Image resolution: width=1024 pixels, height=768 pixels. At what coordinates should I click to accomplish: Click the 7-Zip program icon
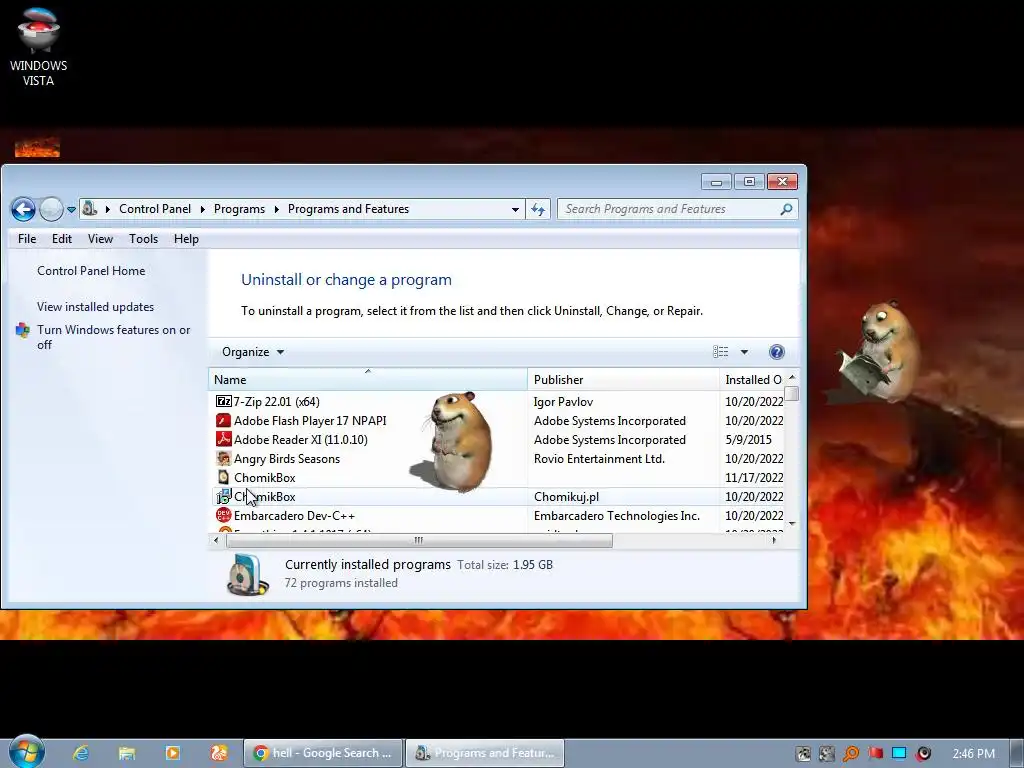click(223, 401)
